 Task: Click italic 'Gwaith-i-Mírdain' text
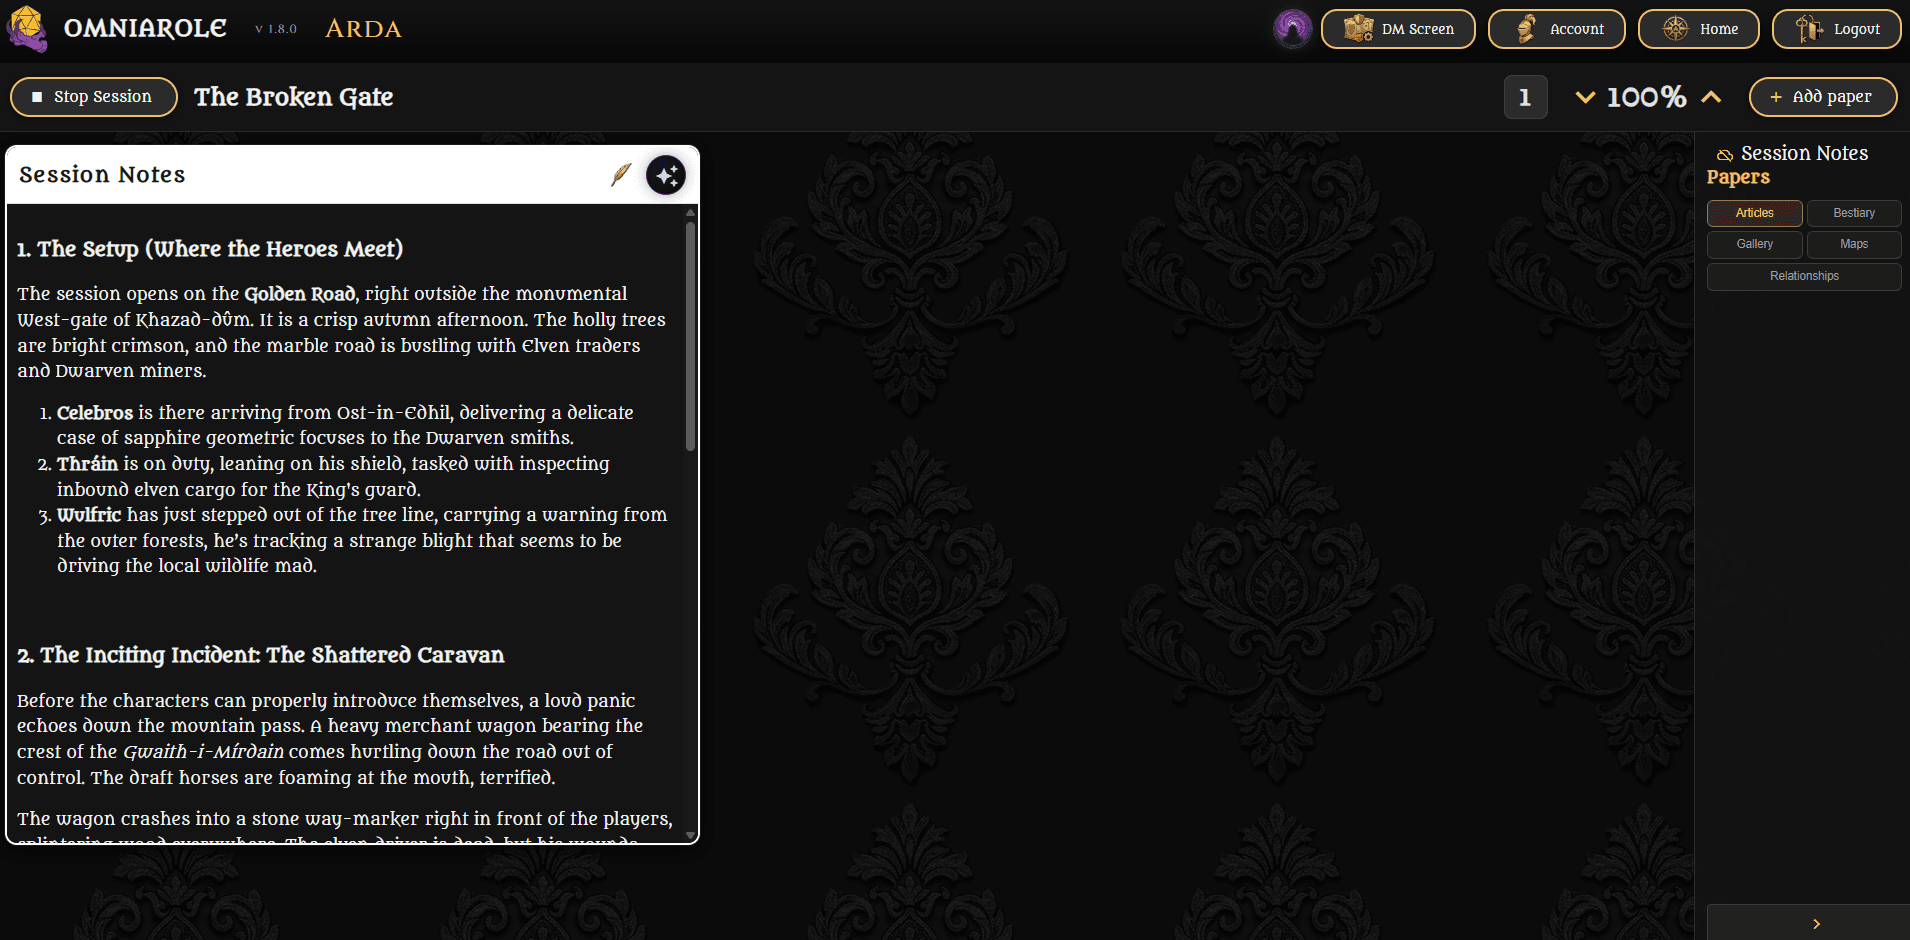click(203, 752)
